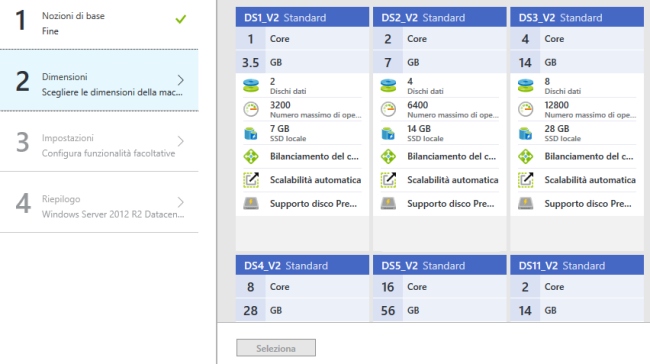The image size is (650, 364).
Task: Click the premium disk support icon in DS2_V2 card
Action: coord(388,203)
